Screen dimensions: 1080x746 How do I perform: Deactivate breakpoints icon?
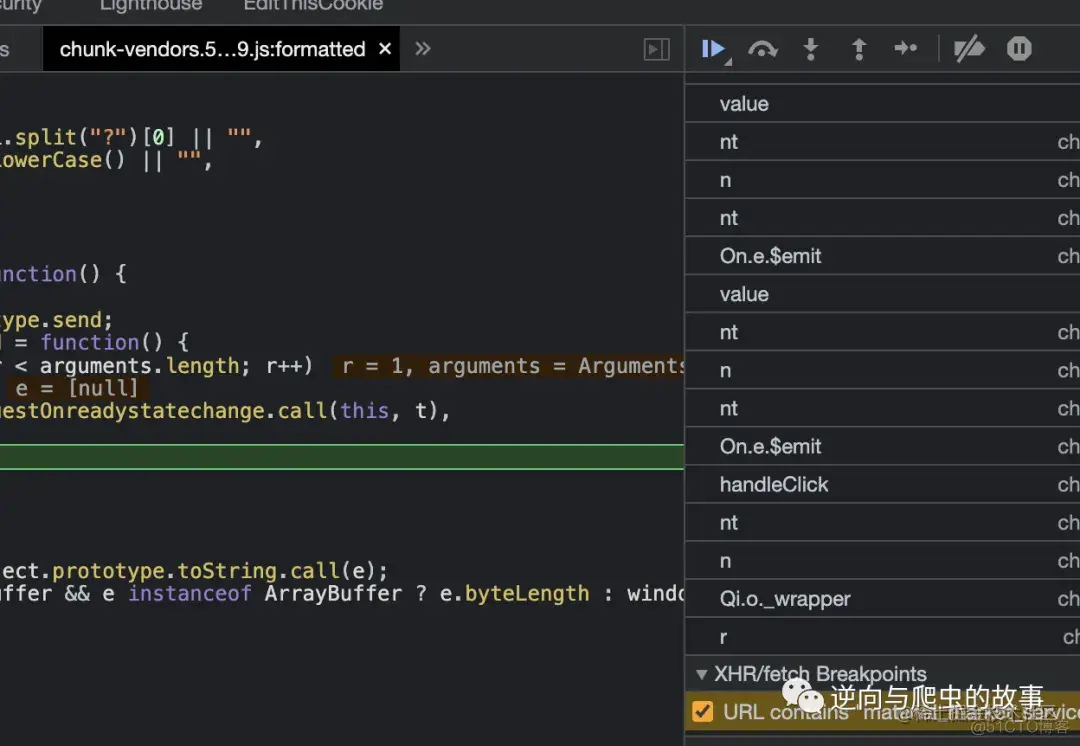pos(969,49)
